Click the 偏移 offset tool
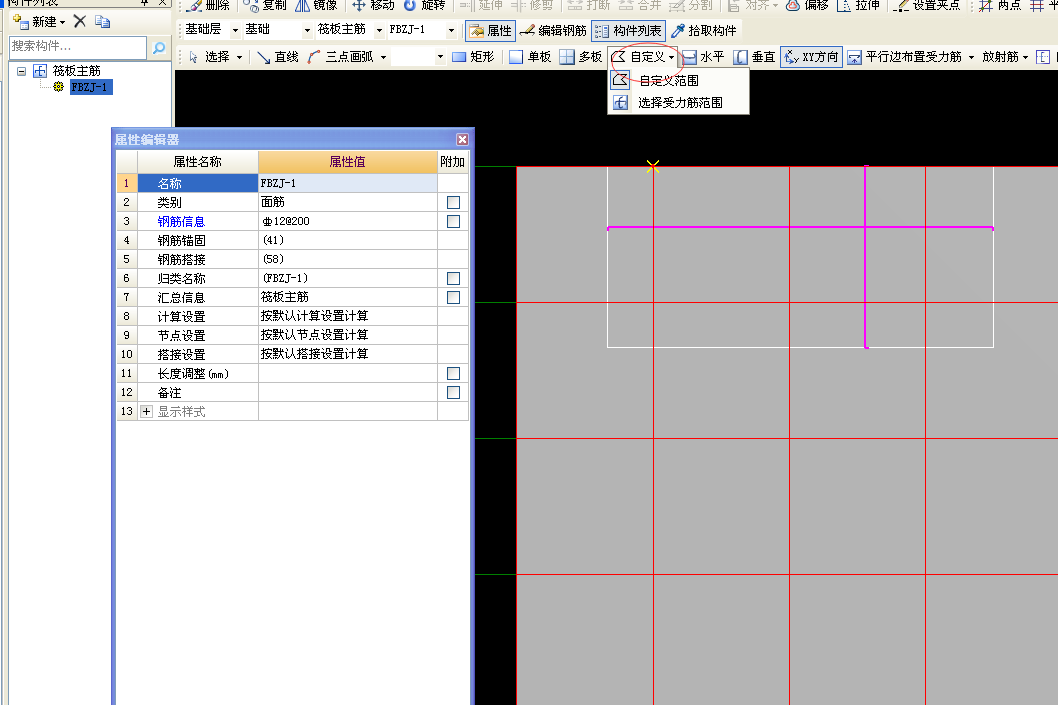1058x705 pixels. tap(807, 5)
